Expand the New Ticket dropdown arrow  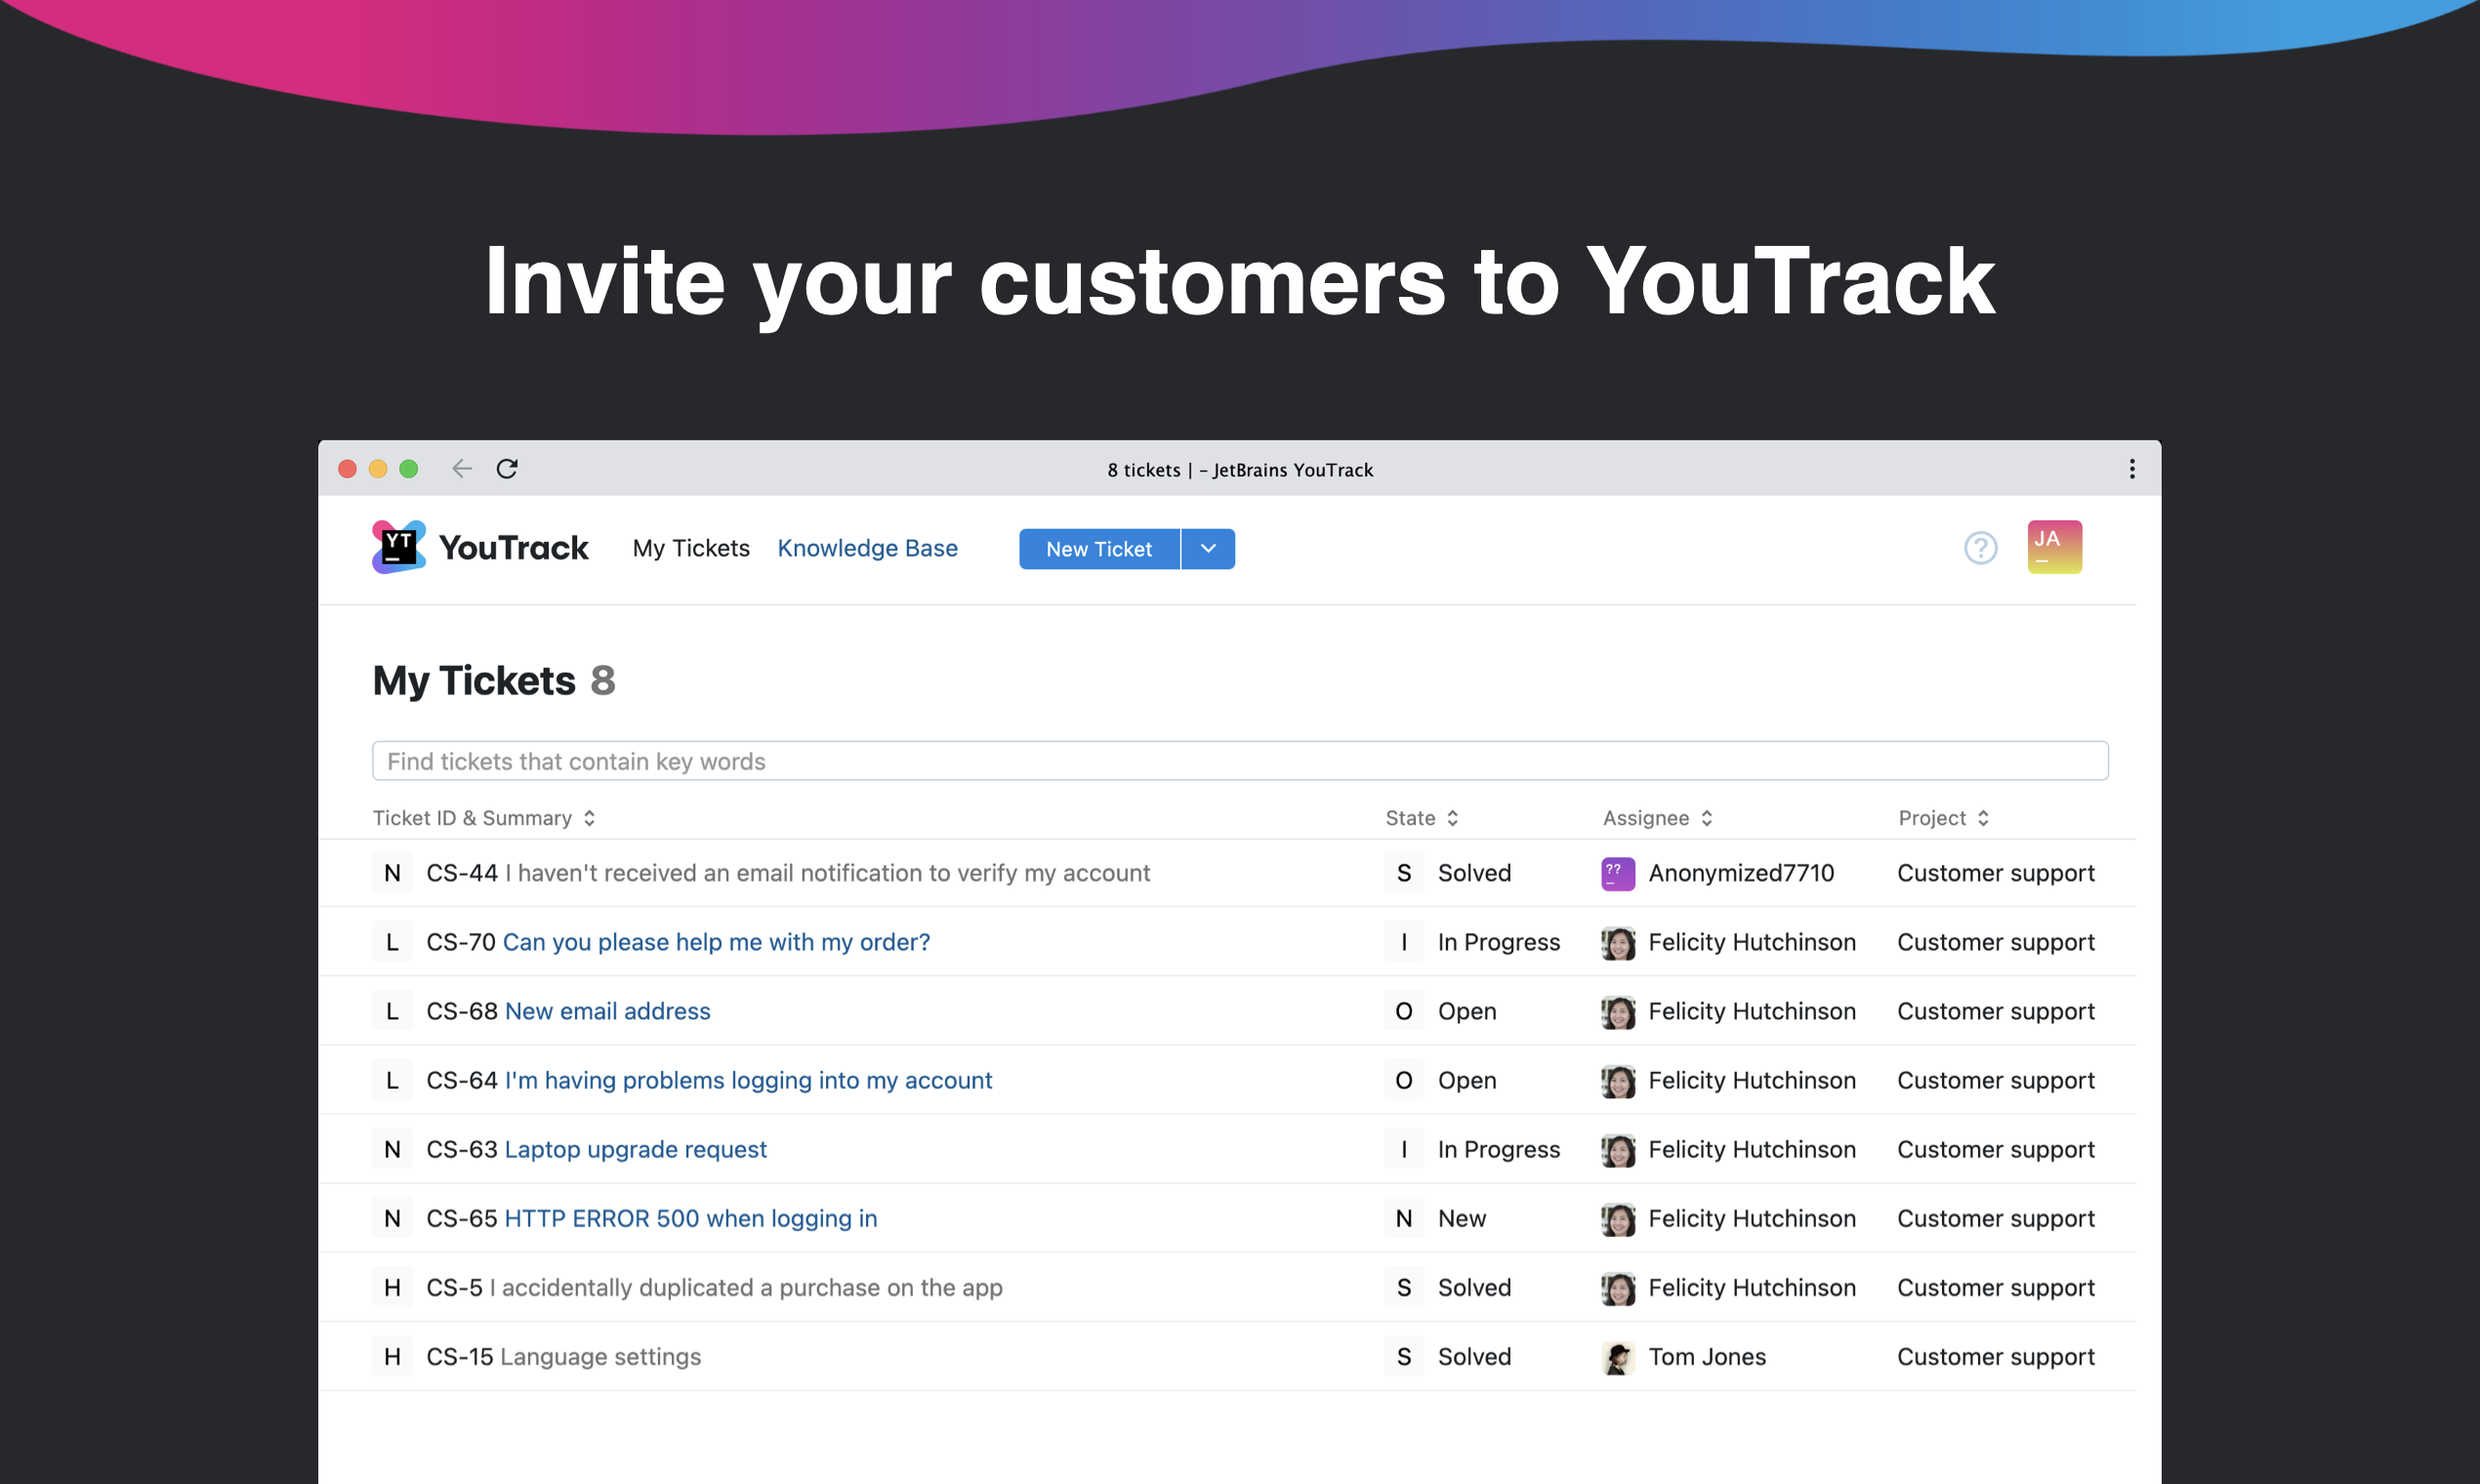click(1208, 548)
